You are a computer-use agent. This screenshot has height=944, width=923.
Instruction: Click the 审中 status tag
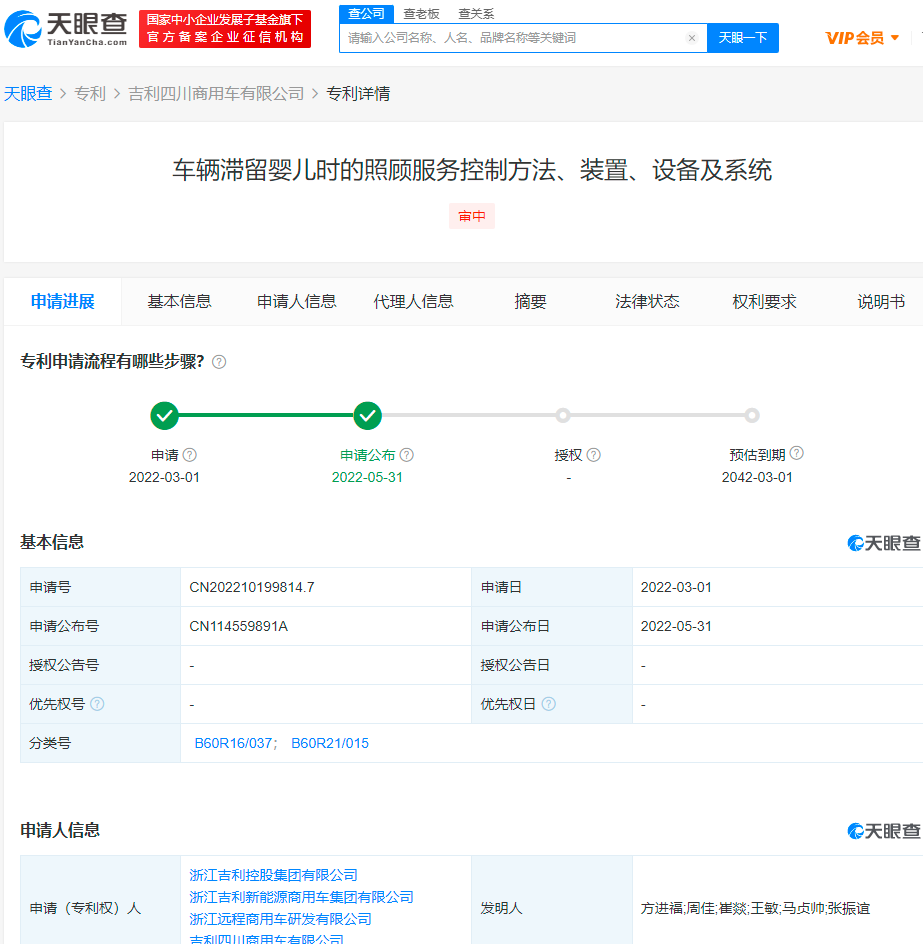[x=472, y=216]
